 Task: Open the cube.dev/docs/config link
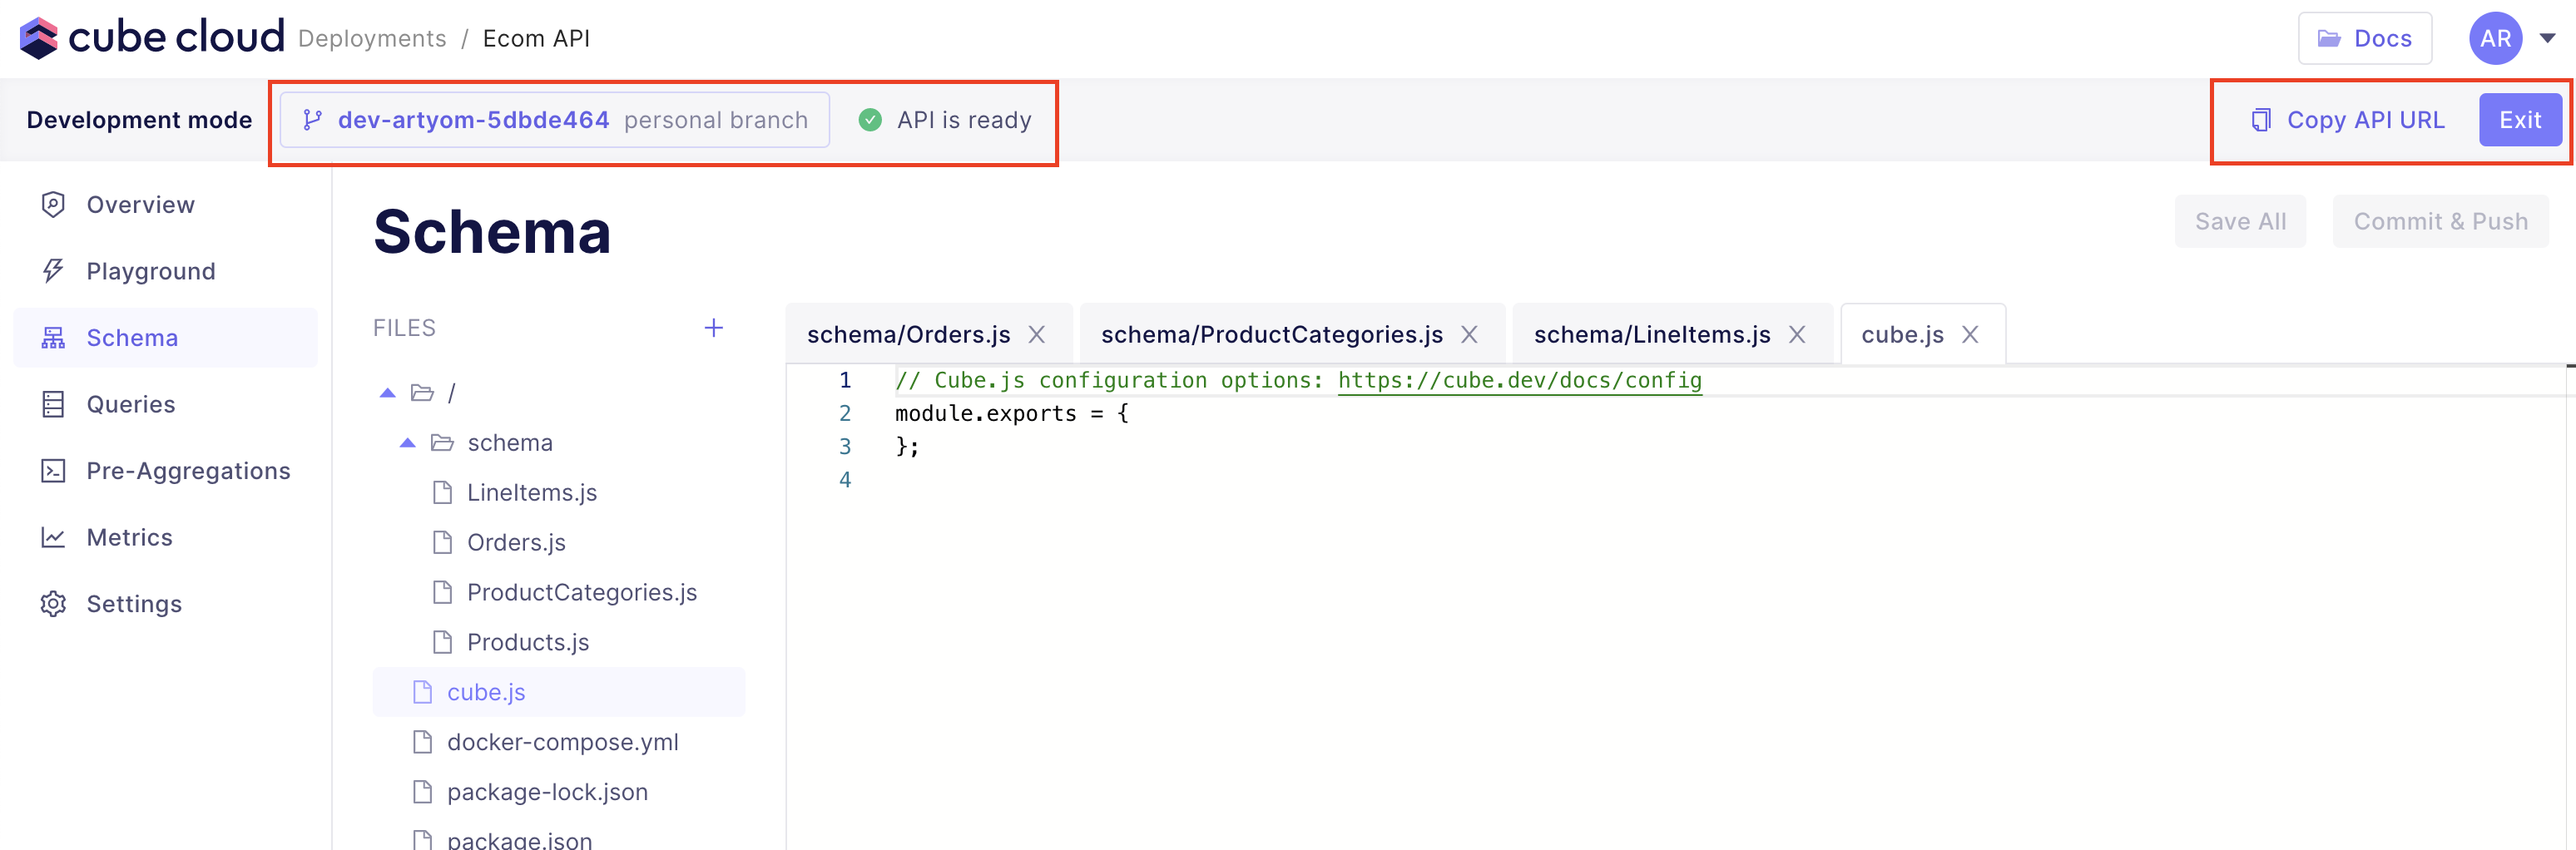(1519, 380)
